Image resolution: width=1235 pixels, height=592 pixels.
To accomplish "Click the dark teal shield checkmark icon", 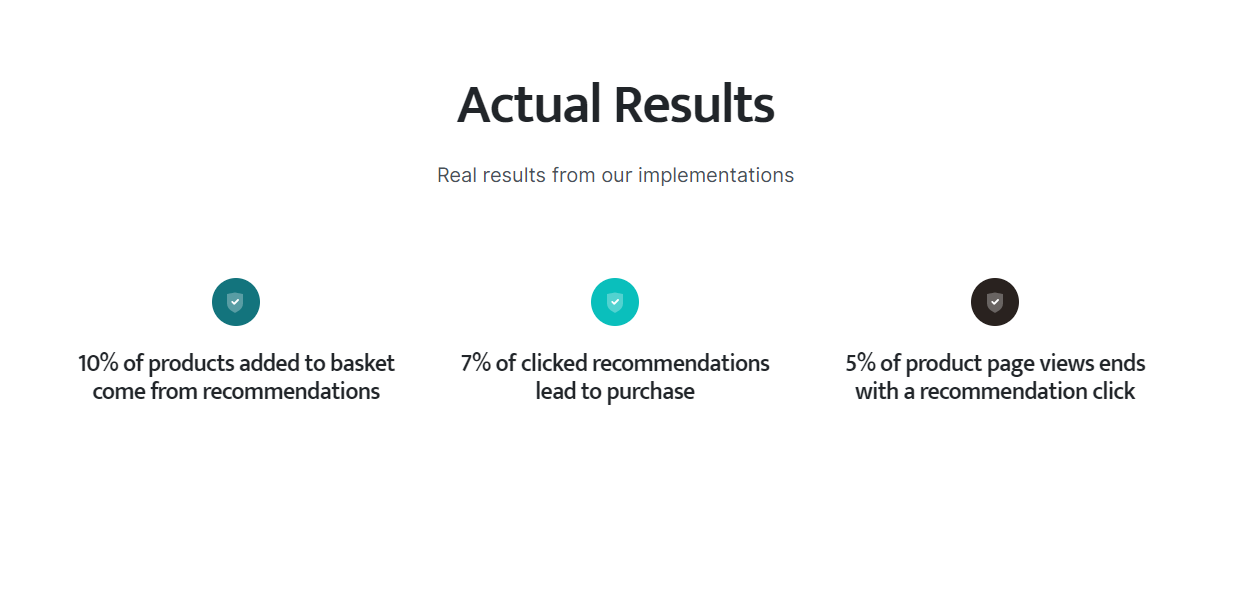I will (x=236, y=302).
